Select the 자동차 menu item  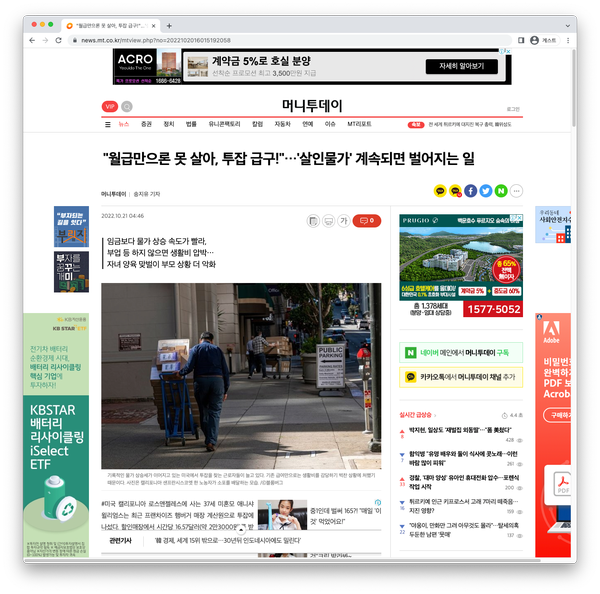click(x=282, y=124)
